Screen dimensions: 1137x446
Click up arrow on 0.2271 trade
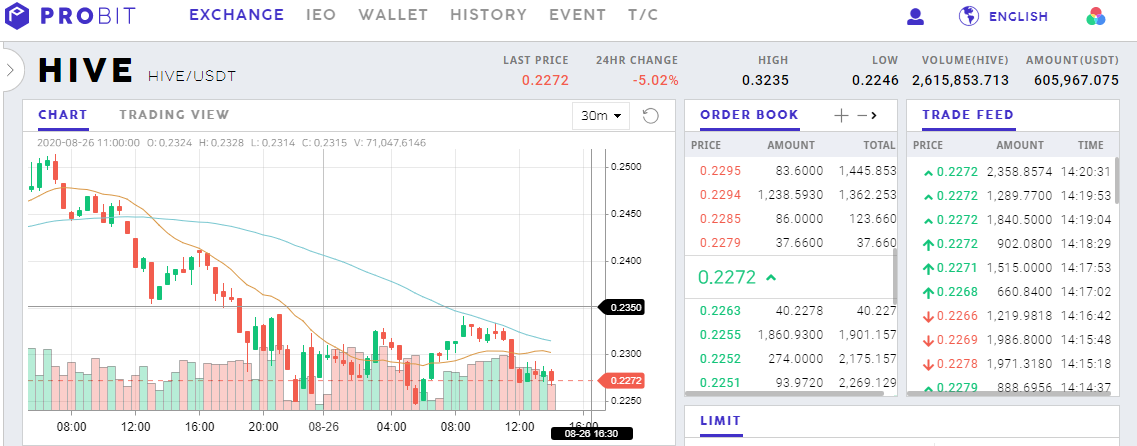click(928, 268)
